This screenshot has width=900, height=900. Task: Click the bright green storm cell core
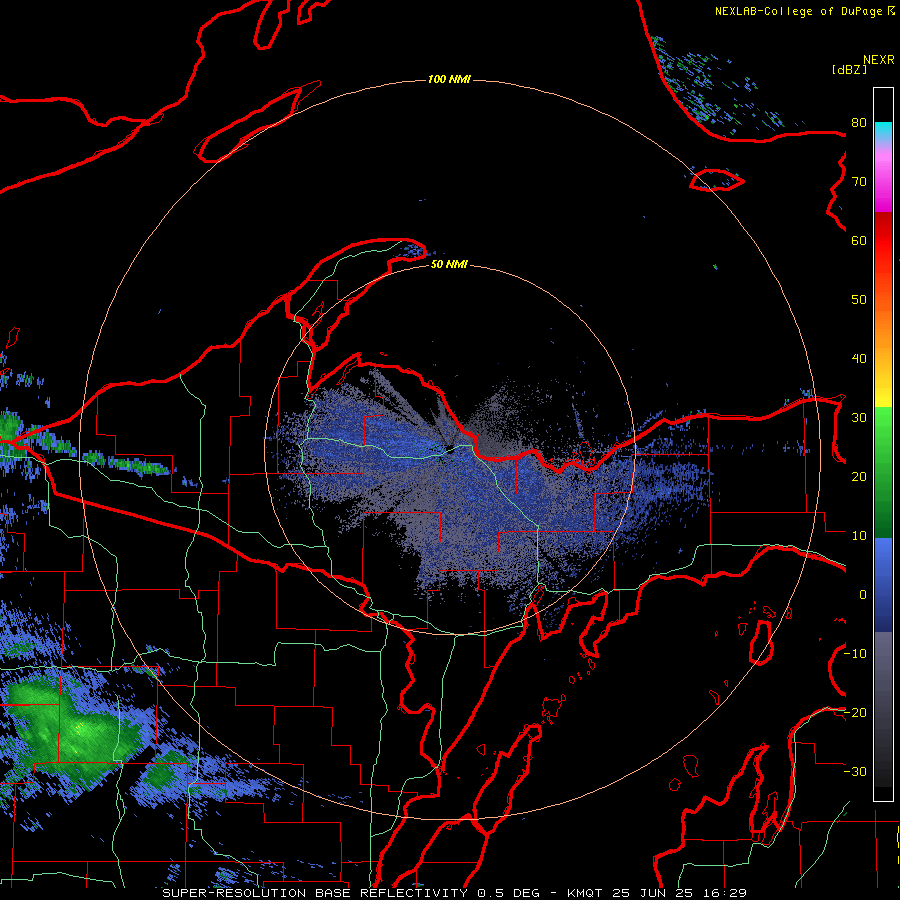80,731
